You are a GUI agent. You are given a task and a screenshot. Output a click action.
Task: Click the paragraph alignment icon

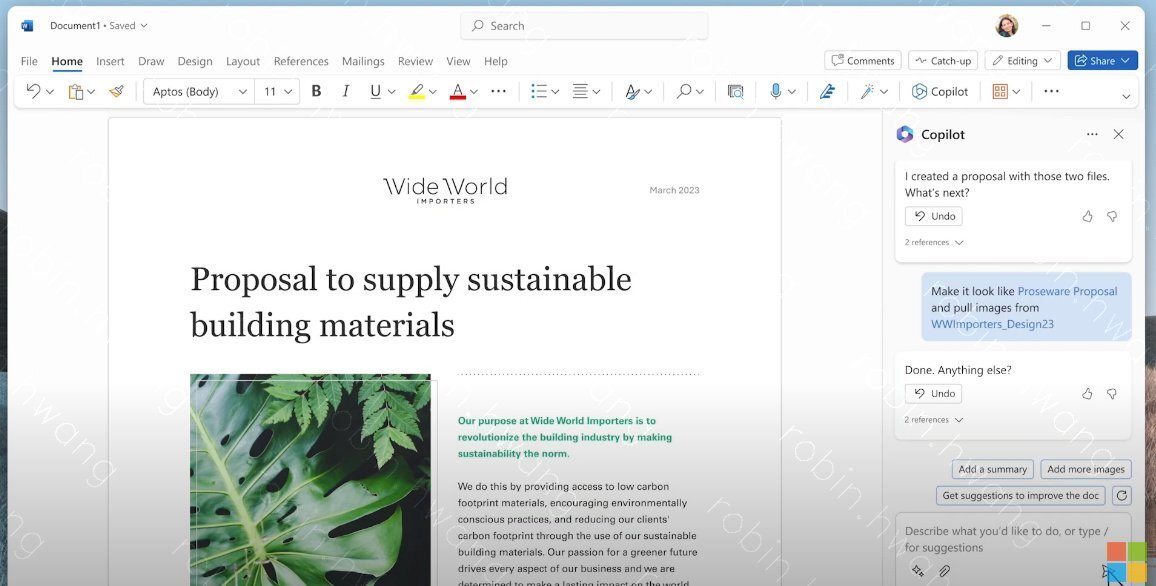point(580,91)
